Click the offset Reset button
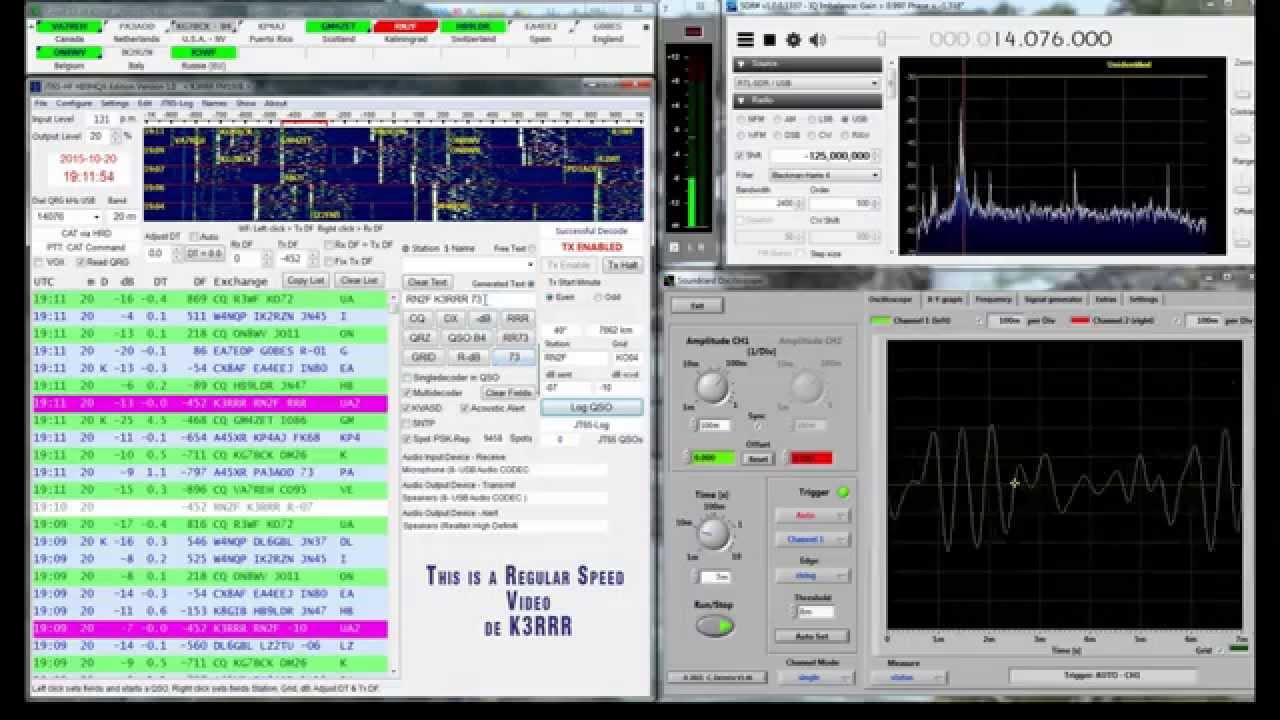The image size is (1280, 720). point(758,458)
